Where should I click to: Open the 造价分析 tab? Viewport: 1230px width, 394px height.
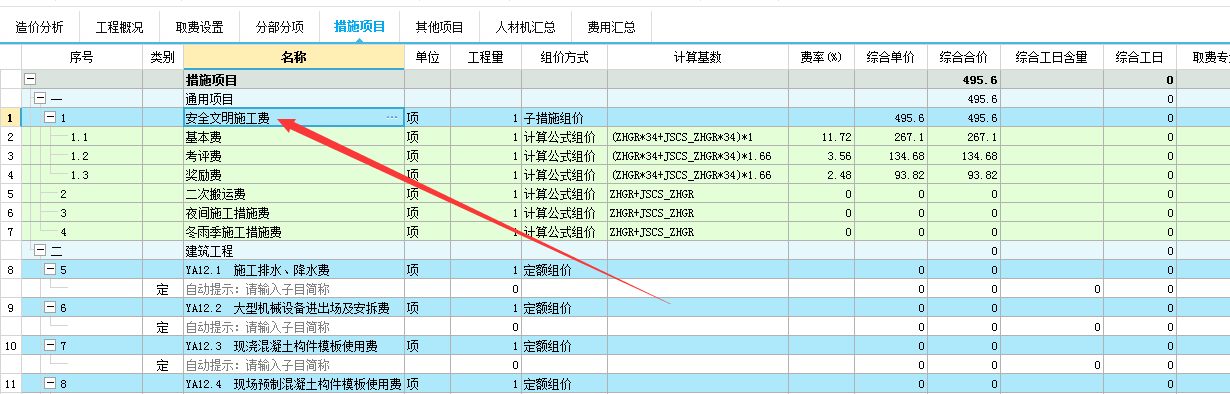[x=40, y=27]
